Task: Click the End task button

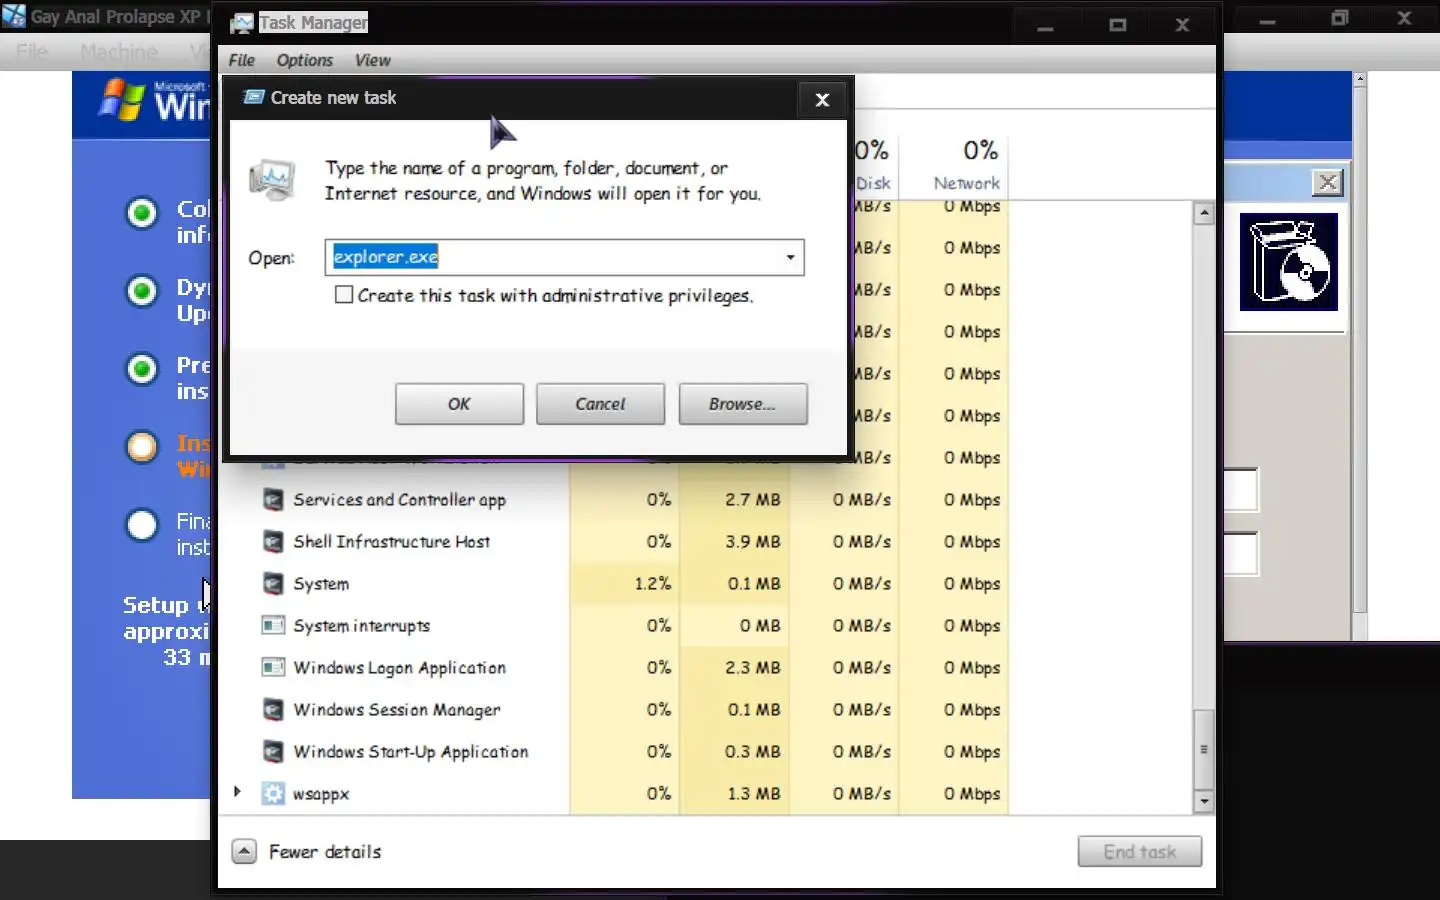Action: pyautogui.click(x=1140, y=852)
